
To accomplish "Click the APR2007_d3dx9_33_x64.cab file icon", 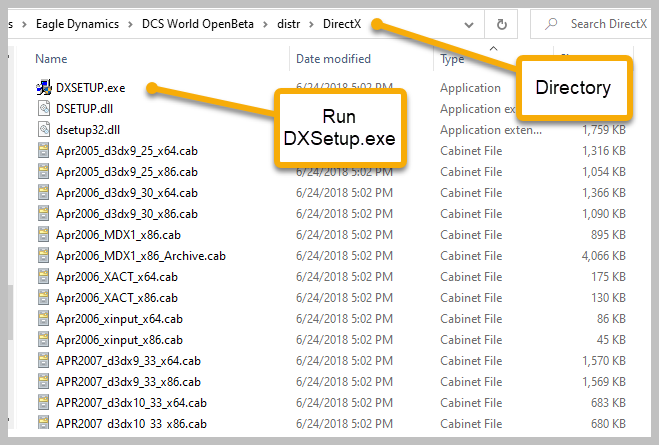I will click(x=43, y=361).
